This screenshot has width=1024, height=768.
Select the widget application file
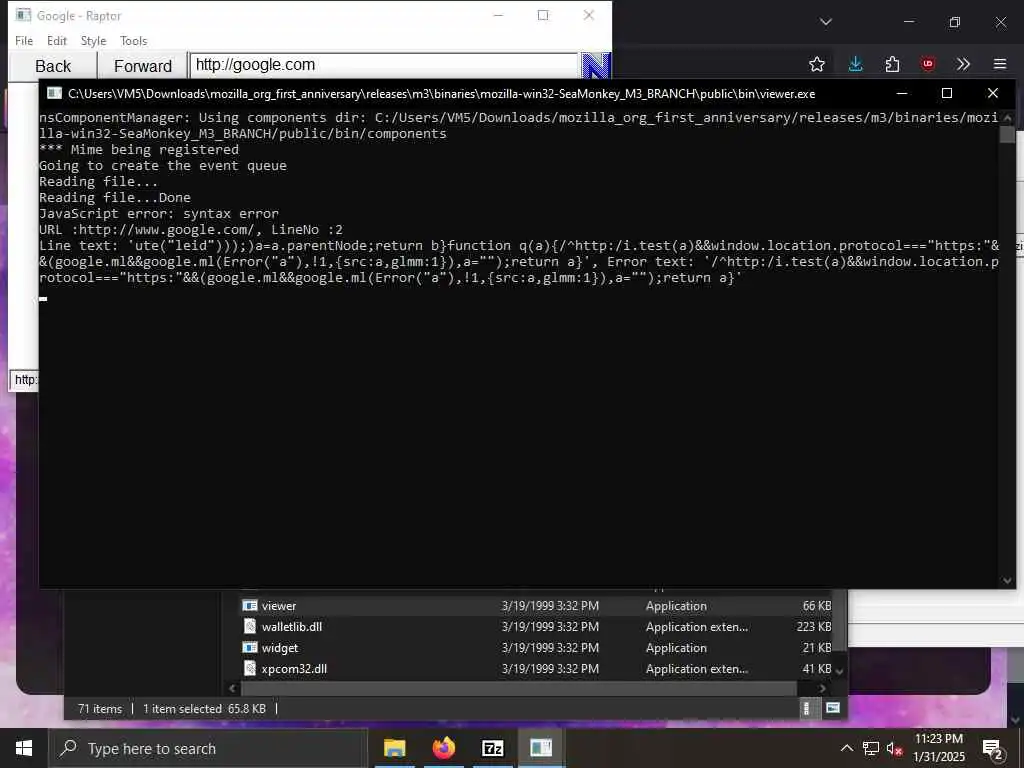tap(537, 647)
